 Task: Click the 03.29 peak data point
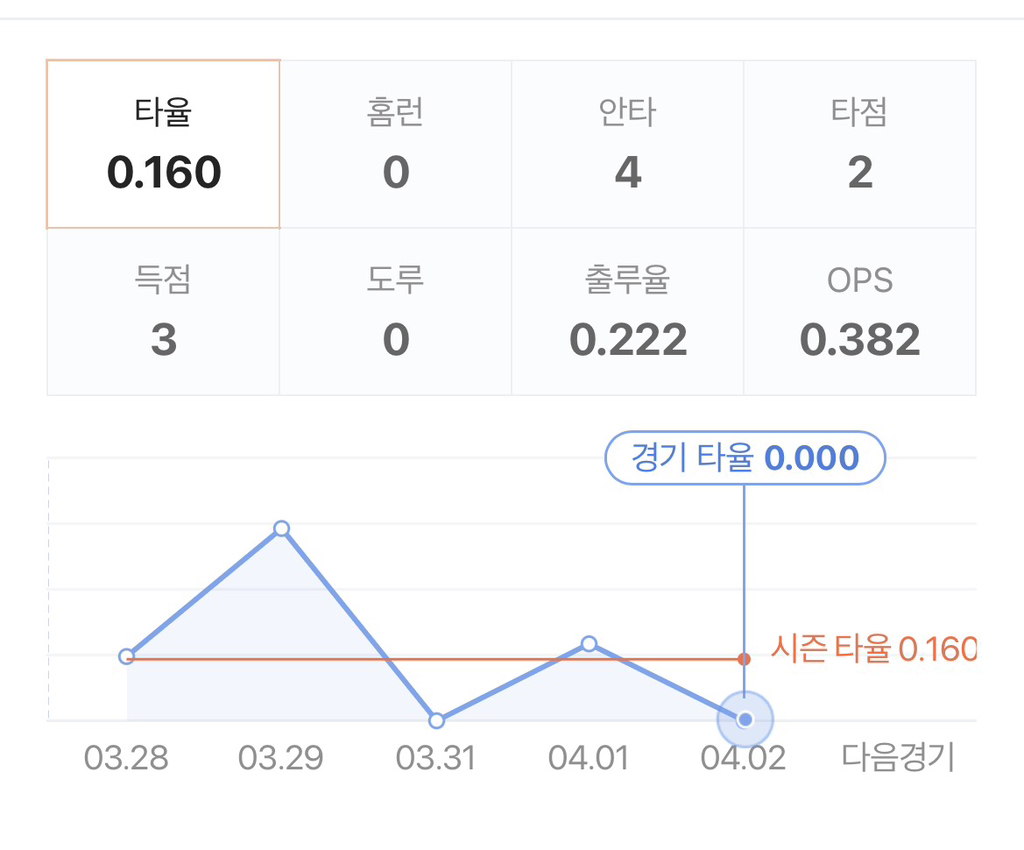tap(282, 528)
